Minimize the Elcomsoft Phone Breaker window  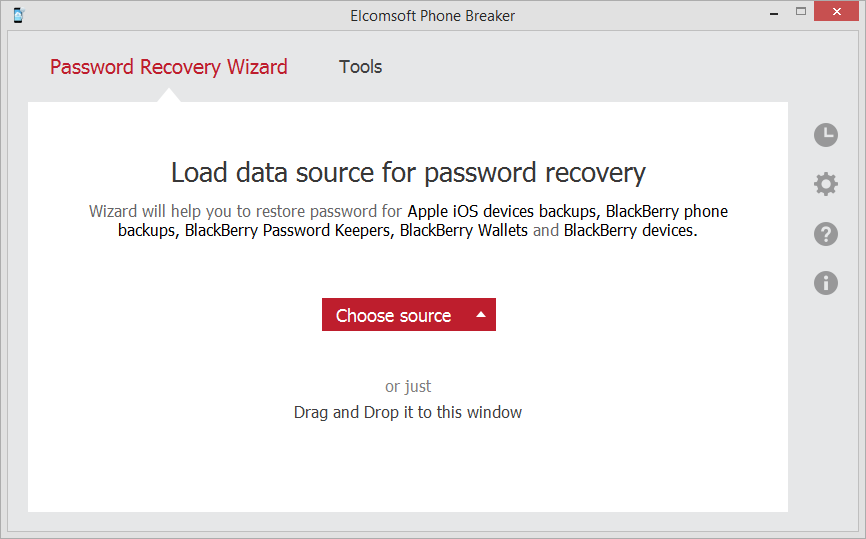tap(774, 13)
